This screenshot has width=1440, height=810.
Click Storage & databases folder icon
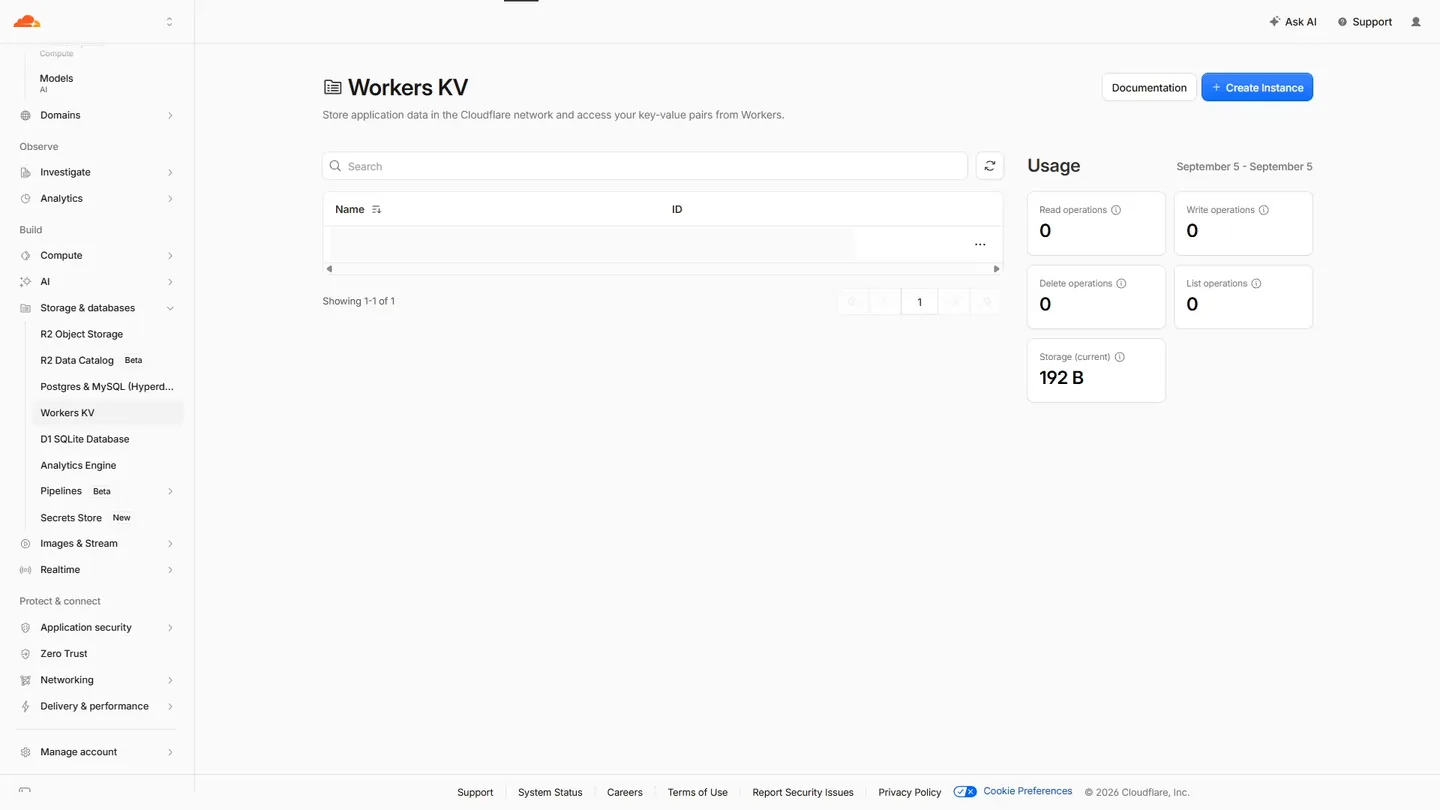(26, 308)
